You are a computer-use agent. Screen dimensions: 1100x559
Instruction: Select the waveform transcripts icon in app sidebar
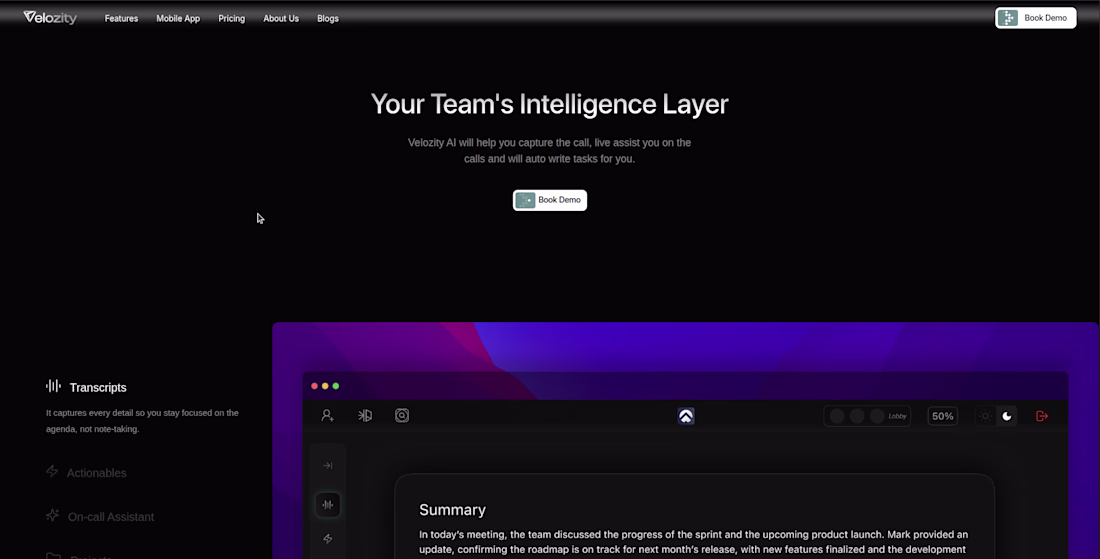(328, 504)
